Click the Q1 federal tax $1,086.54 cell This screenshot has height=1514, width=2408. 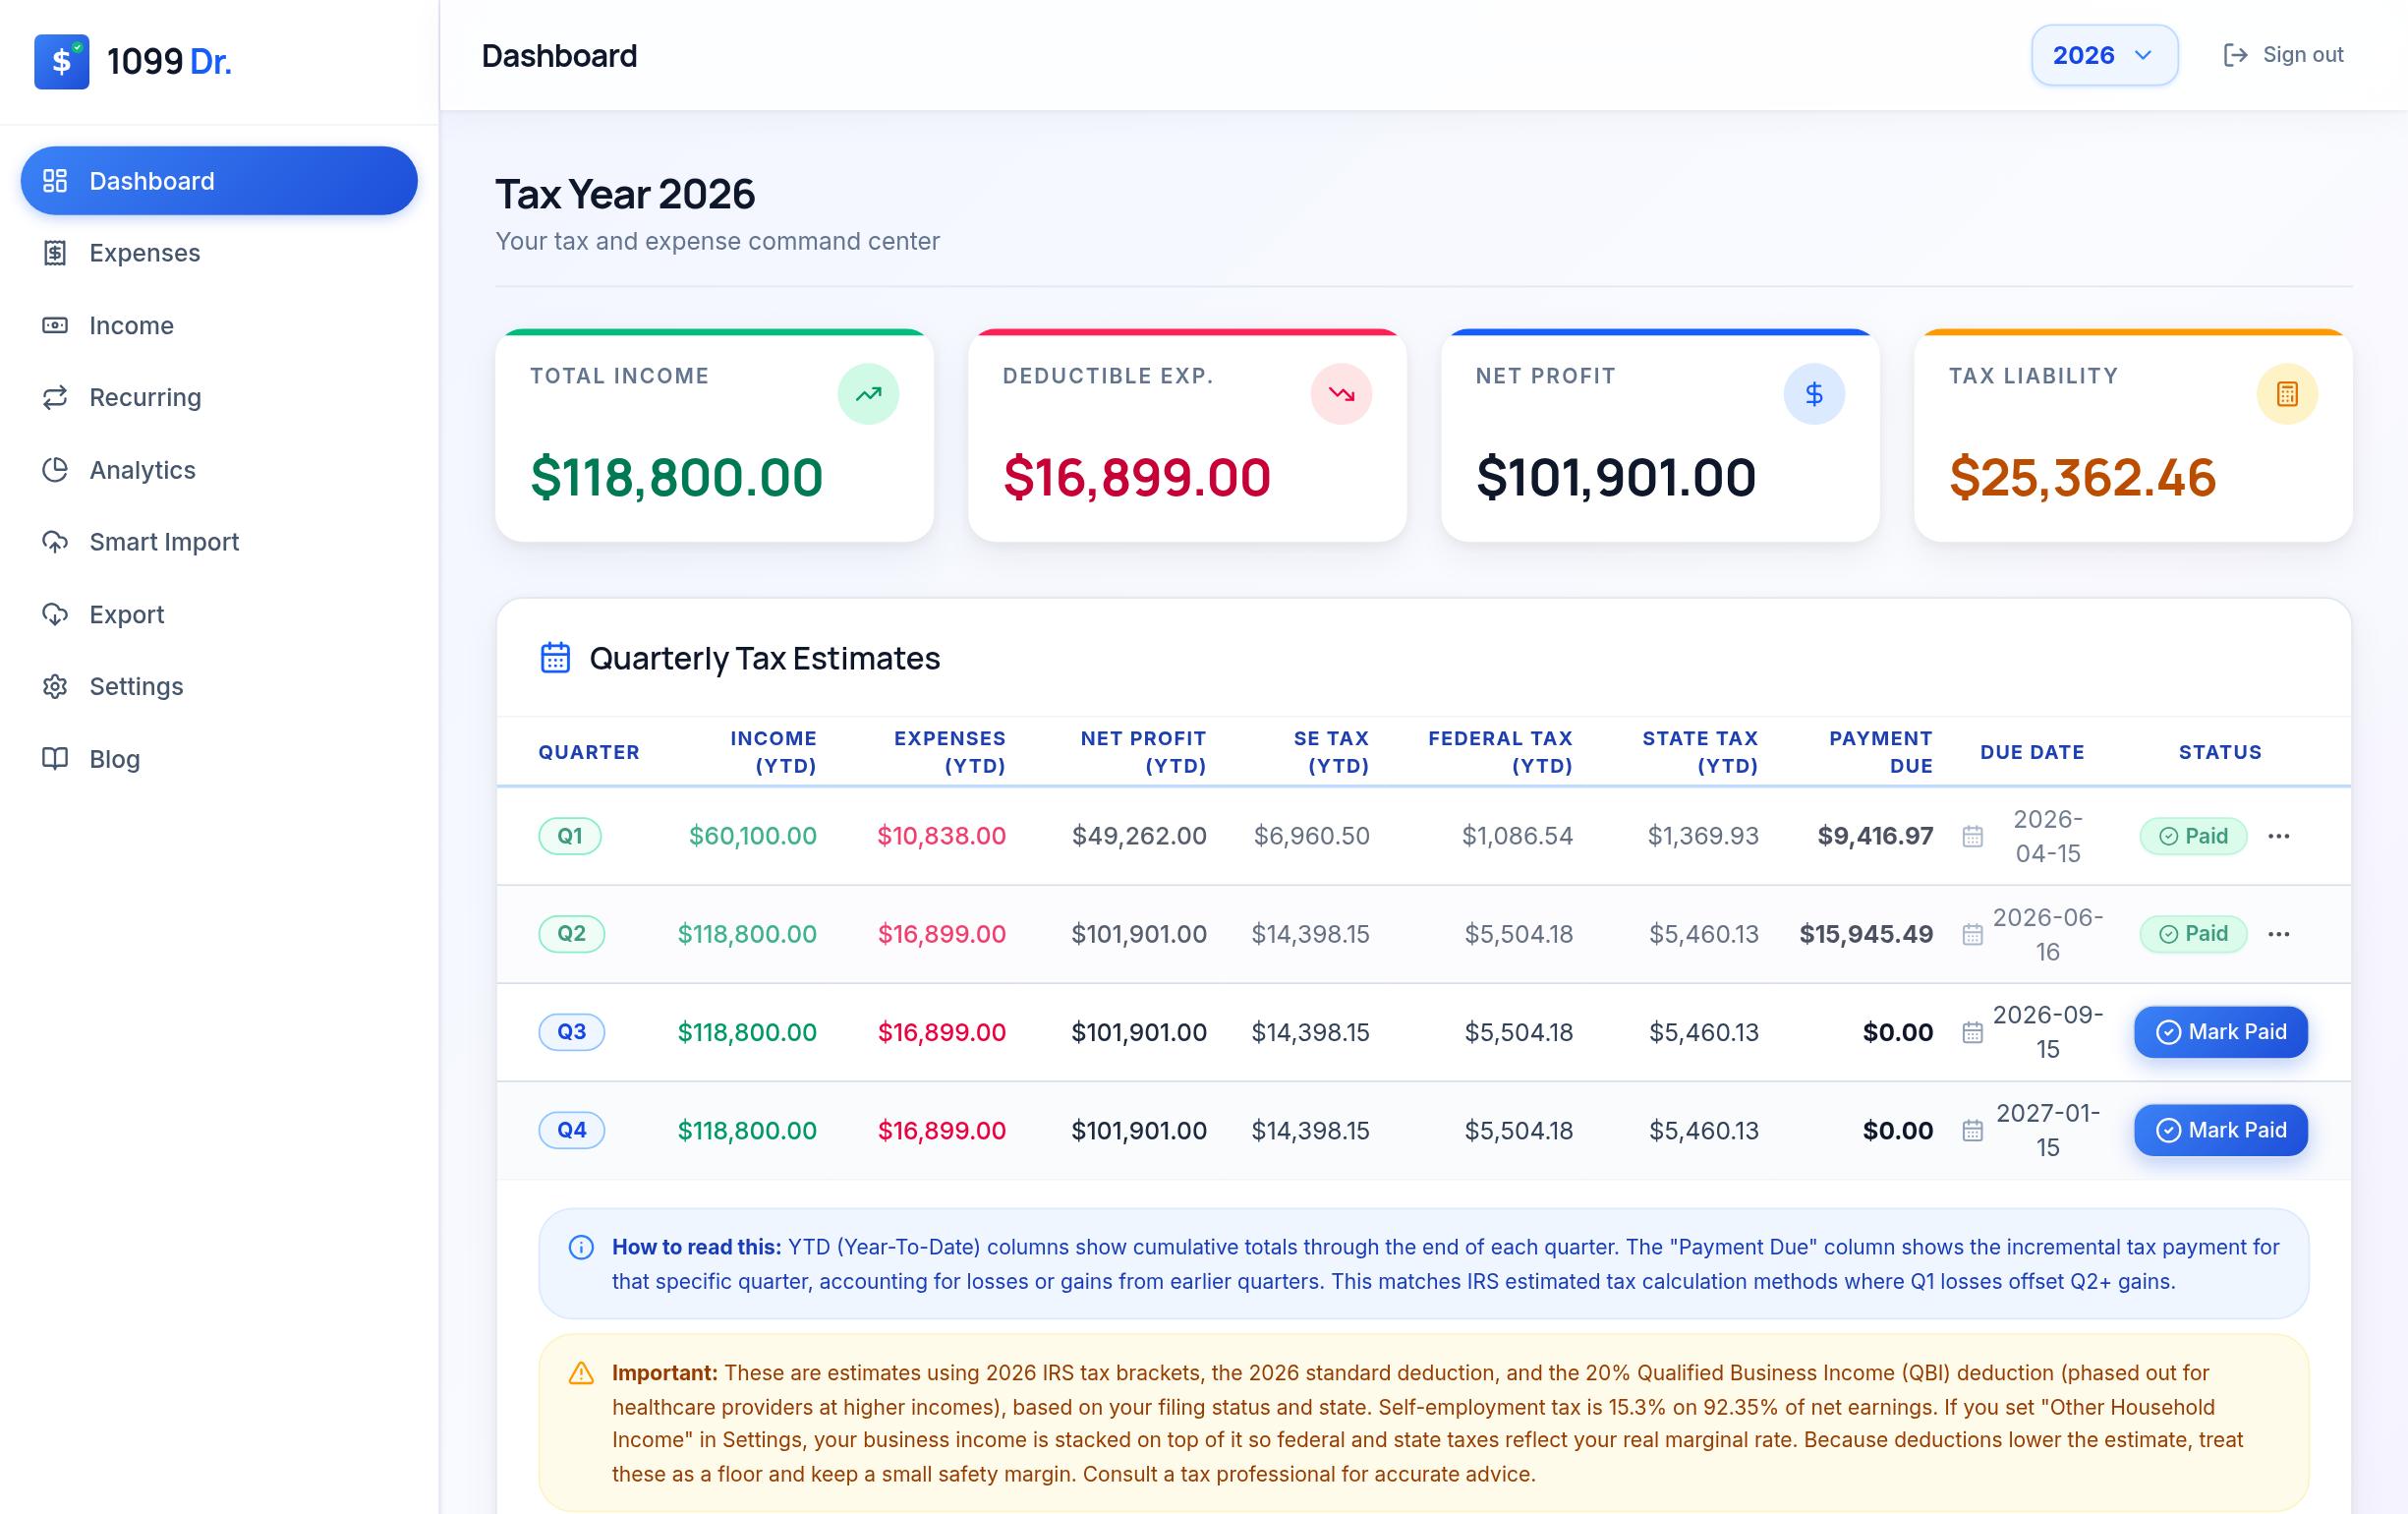tap(1517, 836)
